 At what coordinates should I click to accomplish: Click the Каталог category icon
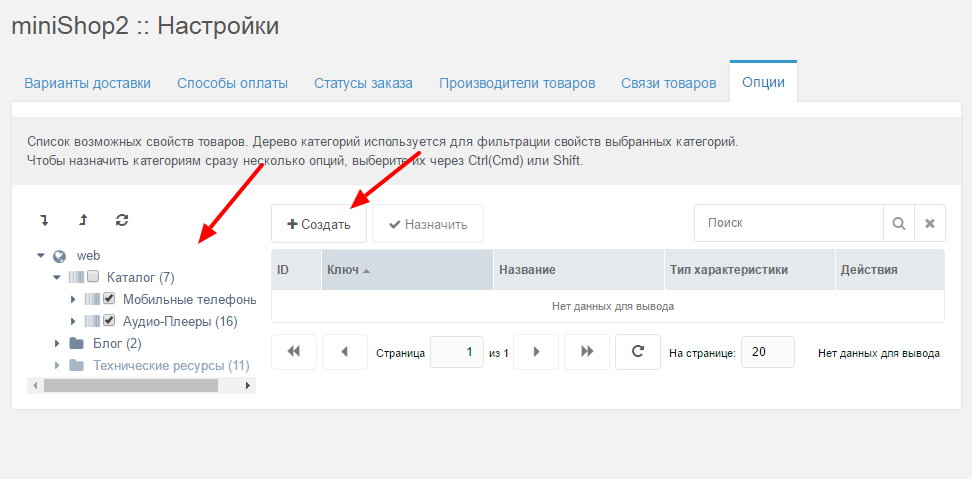[x=76, y=276]
